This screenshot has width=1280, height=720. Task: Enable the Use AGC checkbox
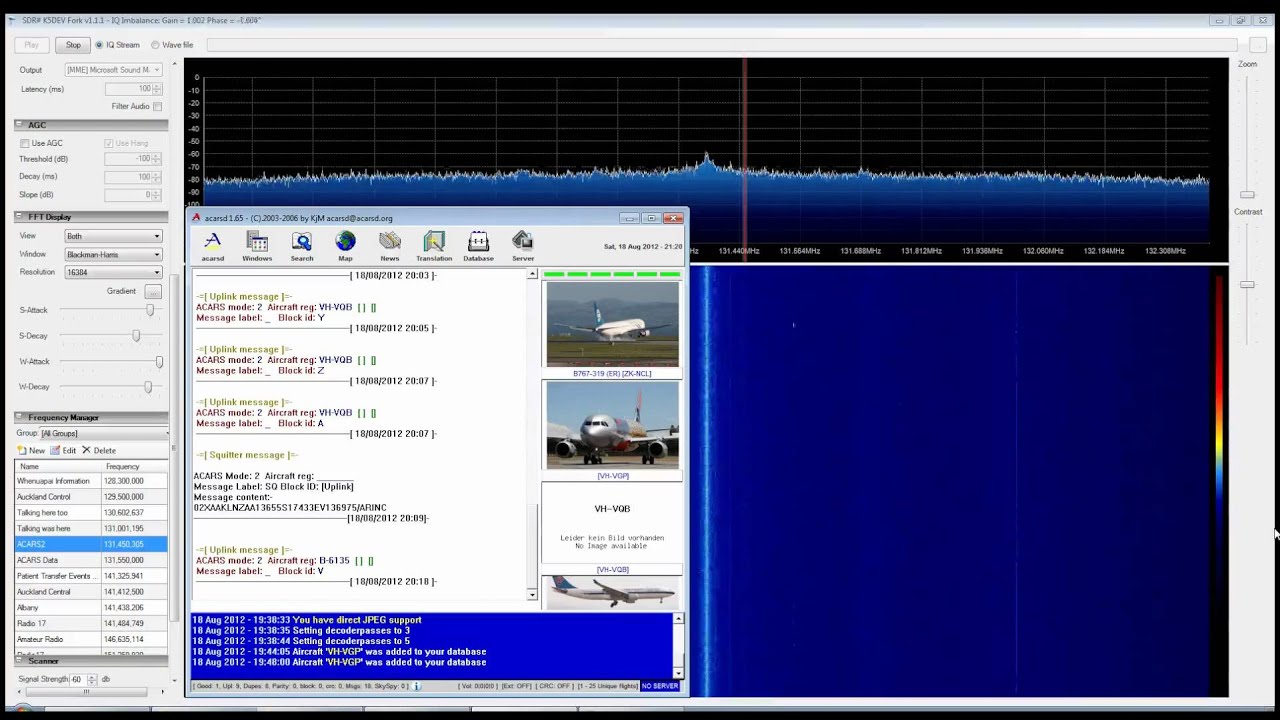click(25, 143)
